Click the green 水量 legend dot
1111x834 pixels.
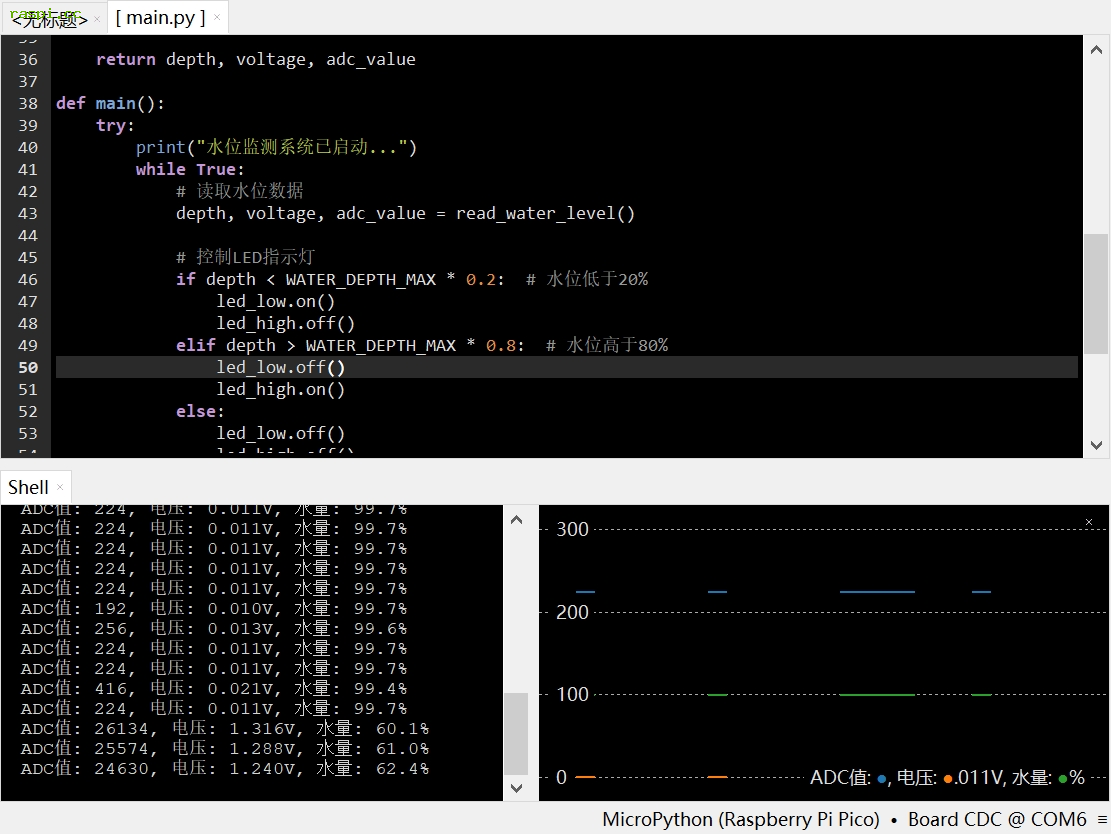[1063, 778]
